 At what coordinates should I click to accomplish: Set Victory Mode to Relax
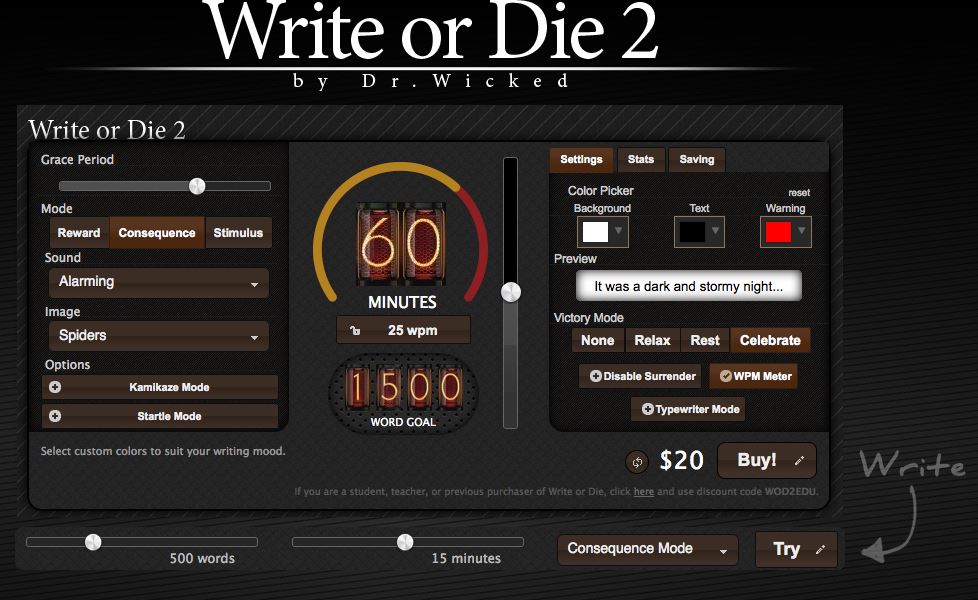[x=652, y=340]
